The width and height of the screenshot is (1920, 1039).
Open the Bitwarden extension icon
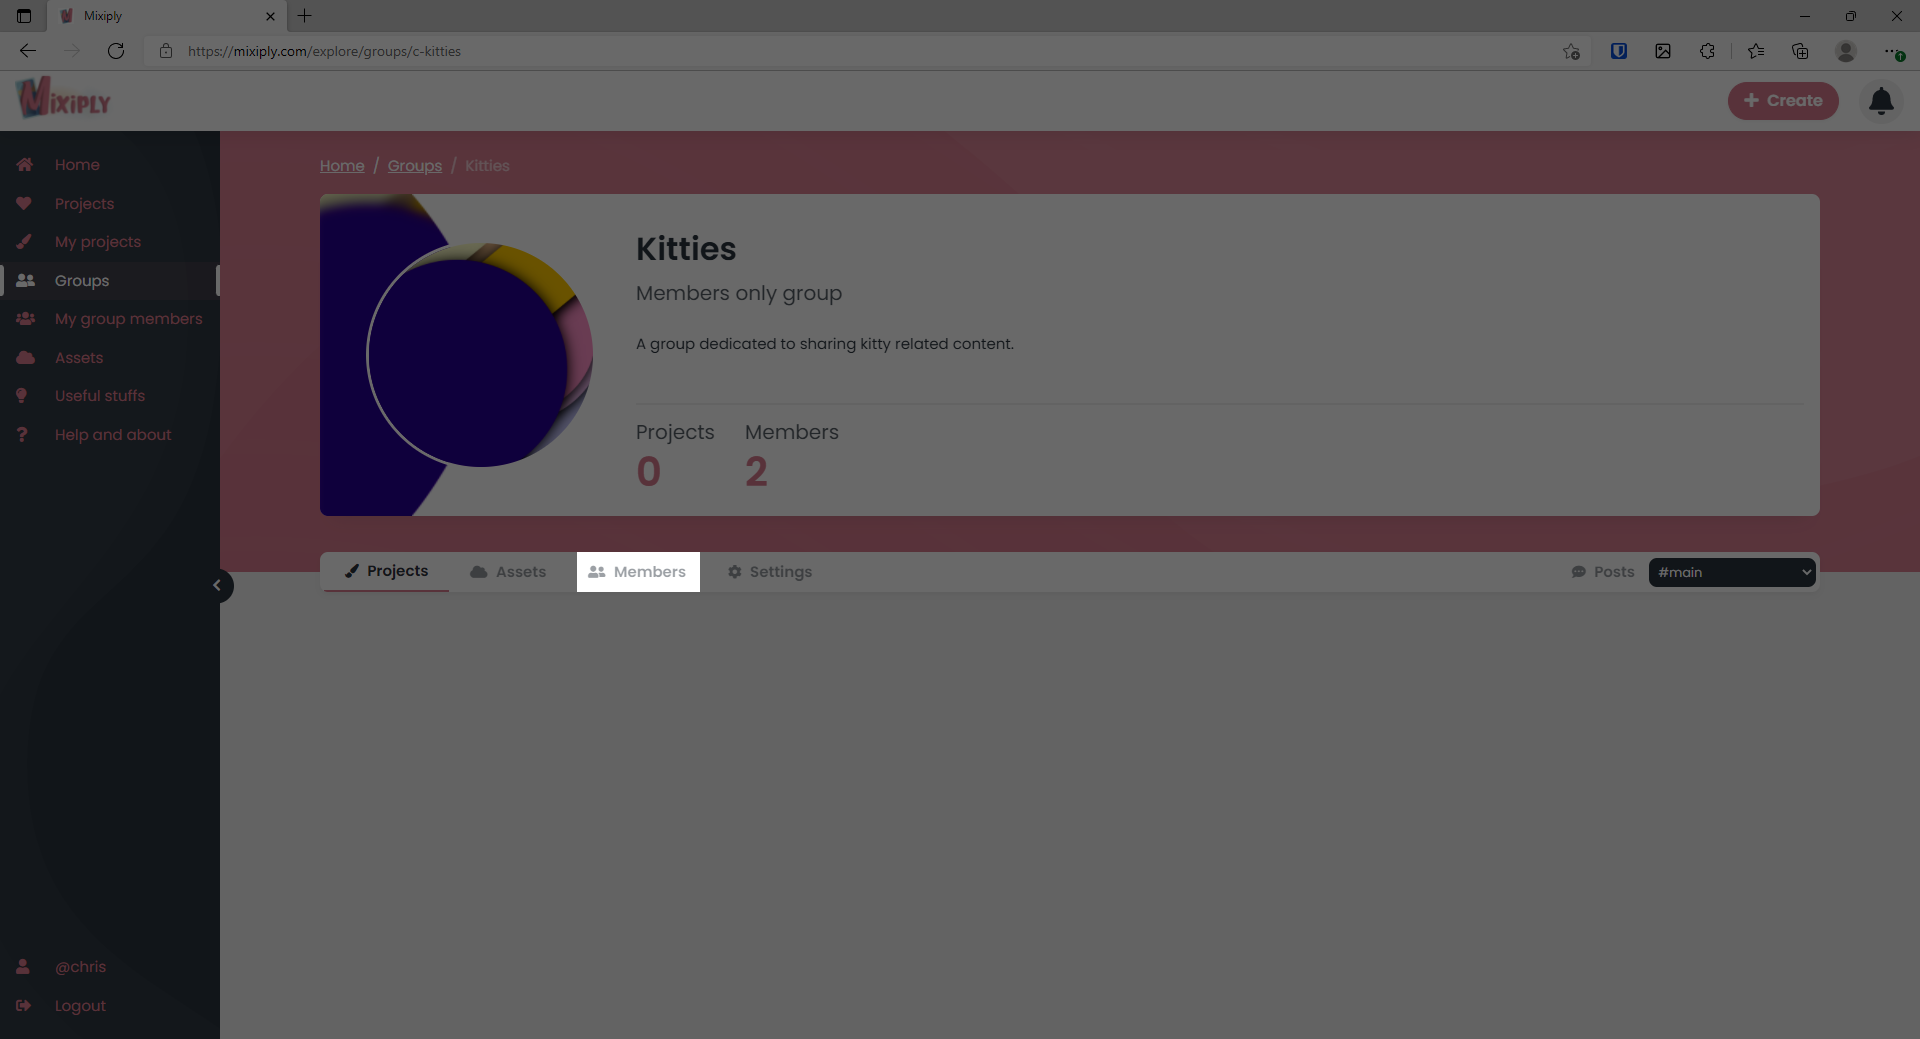(x=1619, y=51)
